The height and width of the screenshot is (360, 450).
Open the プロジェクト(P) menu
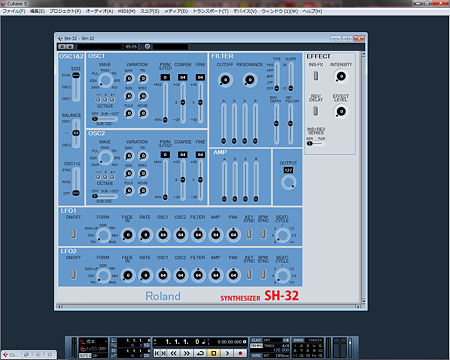65,11
